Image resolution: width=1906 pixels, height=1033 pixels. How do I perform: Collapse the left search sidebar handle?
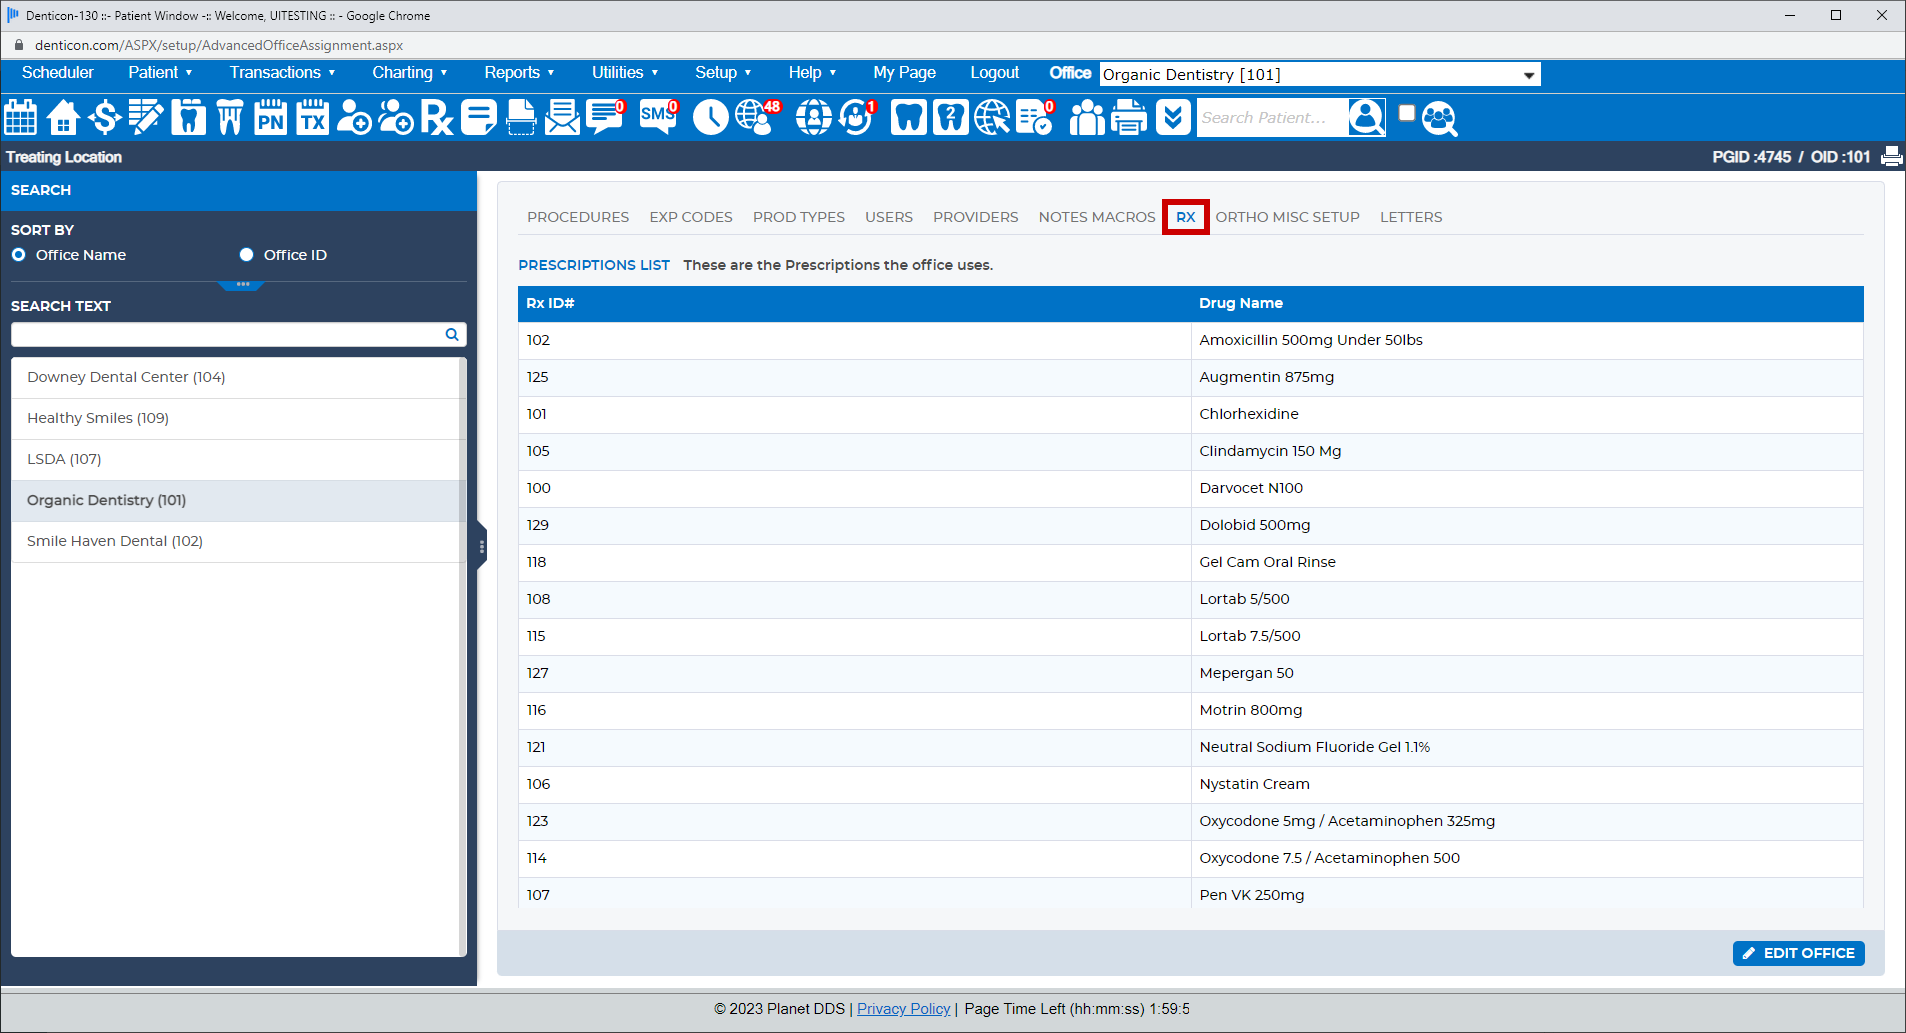[x=482, y=546]
